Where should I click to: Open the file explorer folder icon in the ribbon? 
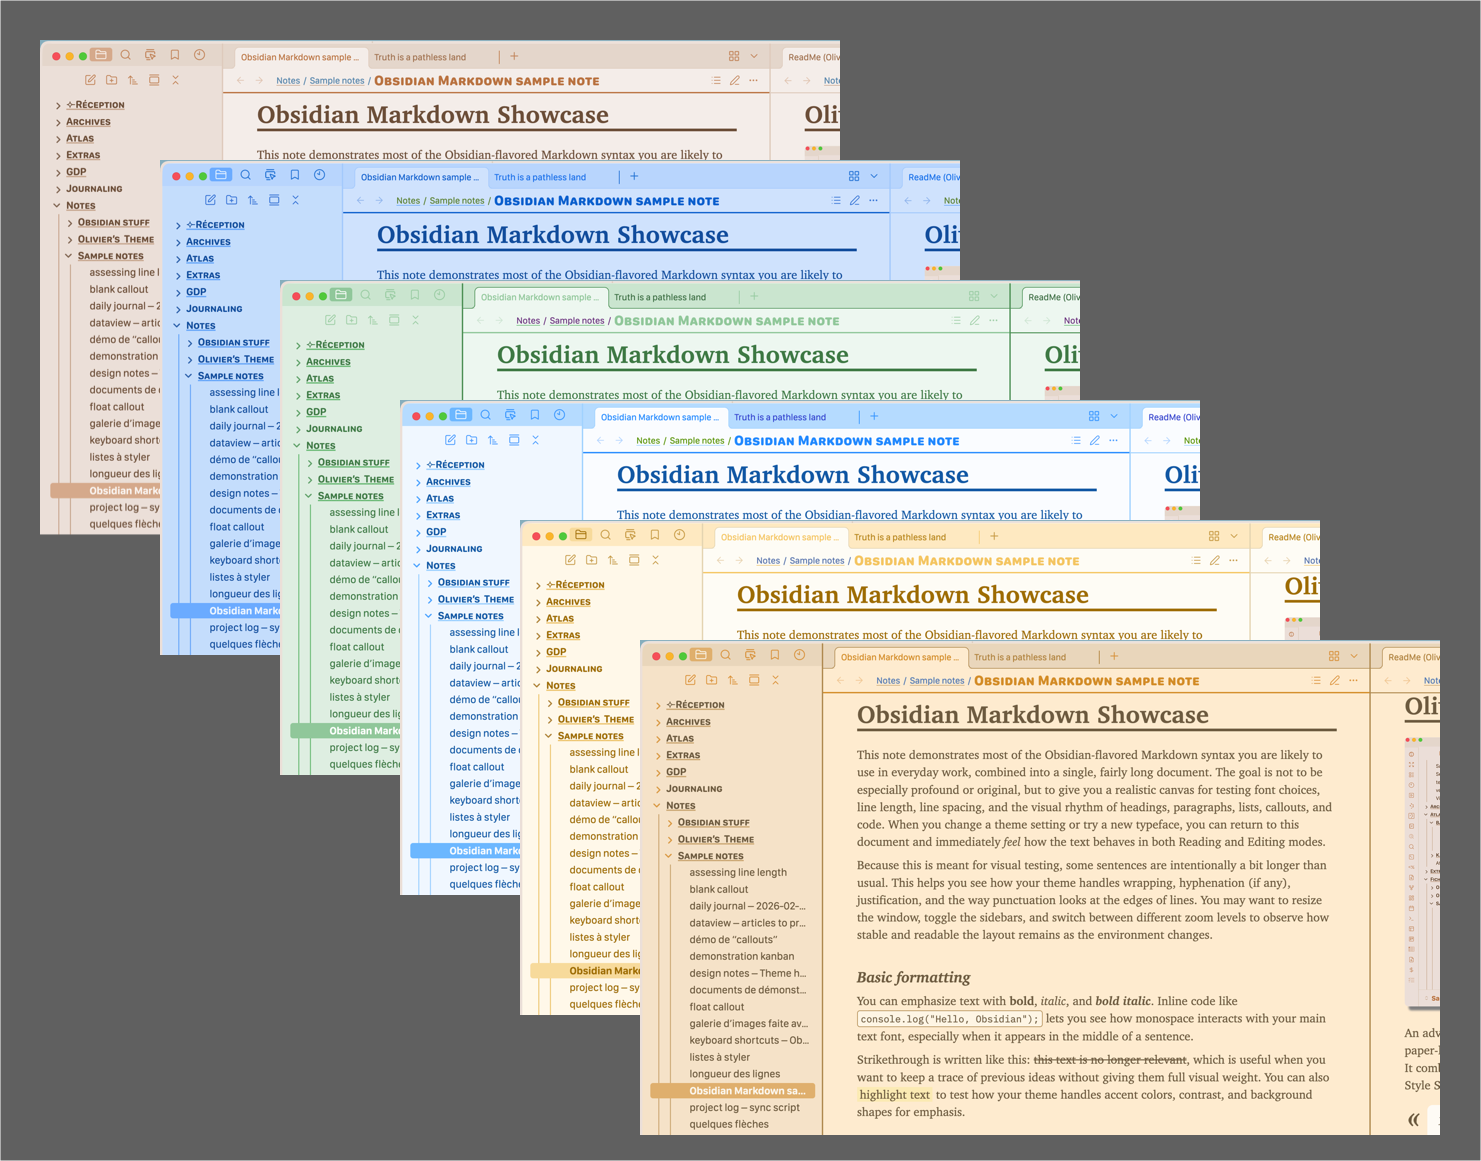click(701, 655)
